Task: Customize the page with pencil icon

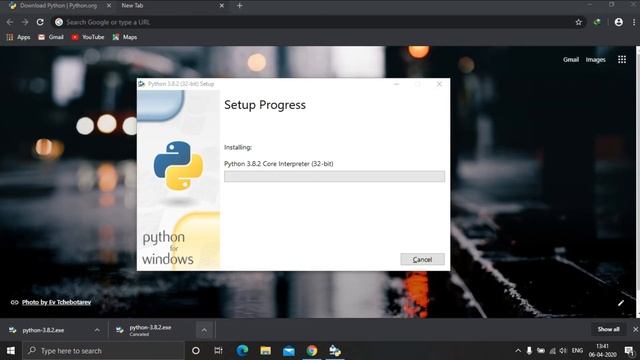Action: coord(621,303)
